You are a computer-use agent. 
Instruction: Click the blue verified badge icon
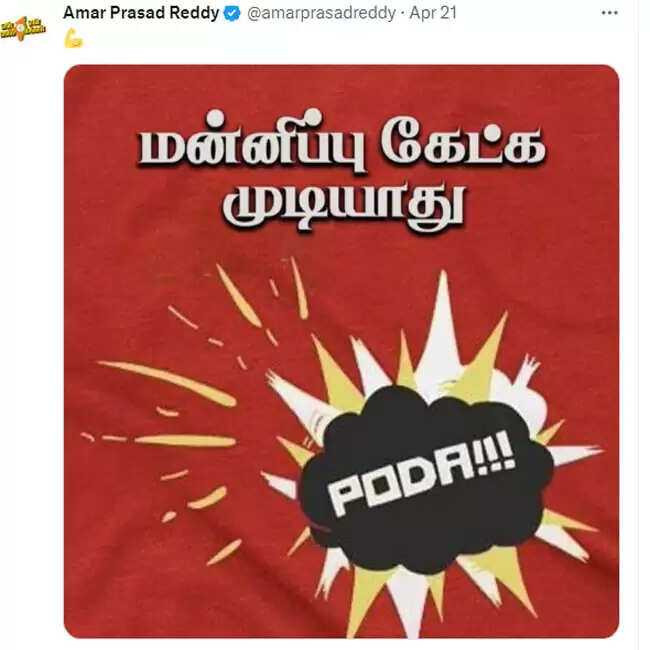pos(232,14)
